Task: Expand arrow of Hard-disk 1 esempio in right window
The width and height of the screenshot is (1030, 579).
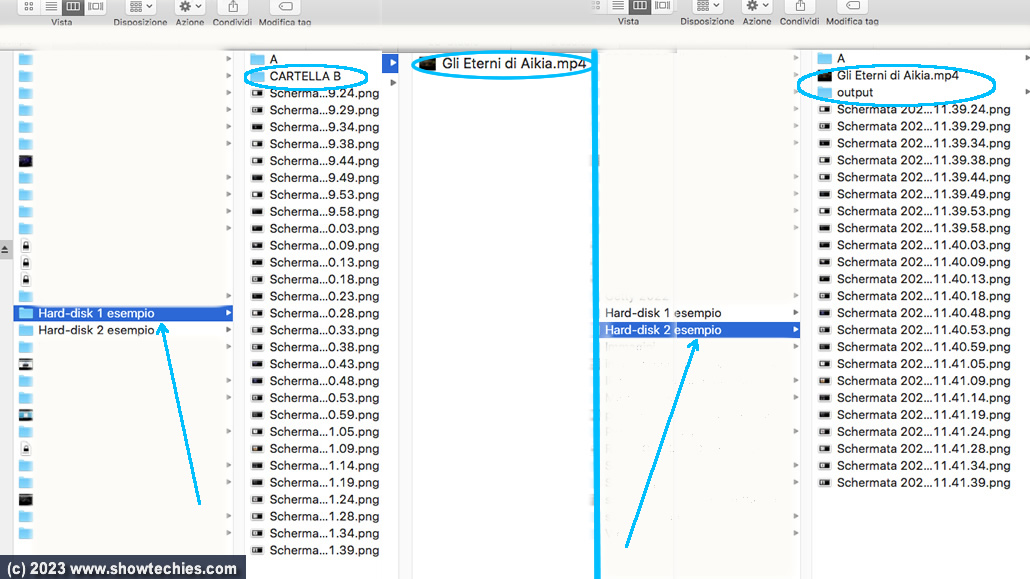Action: tap(795, 313)
